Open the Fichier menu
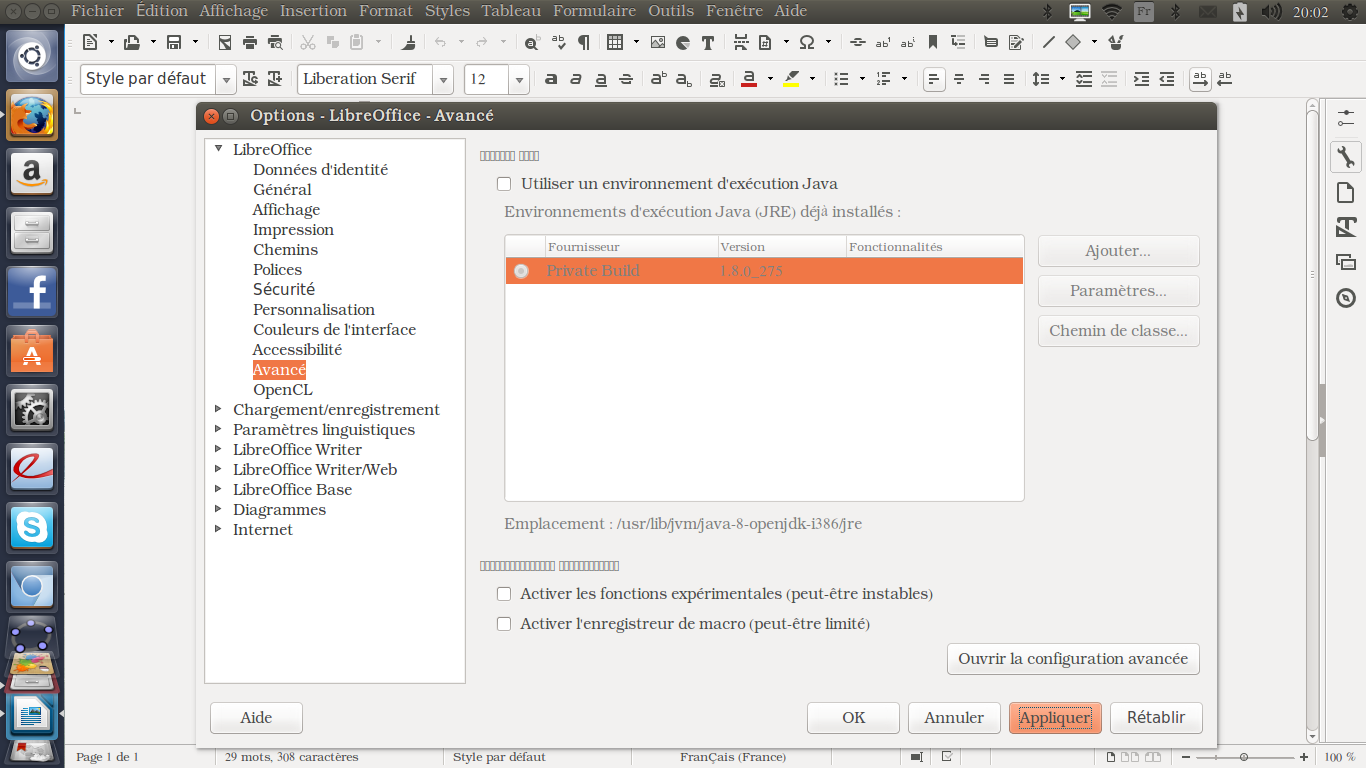1366x768 pixels. 98,11
